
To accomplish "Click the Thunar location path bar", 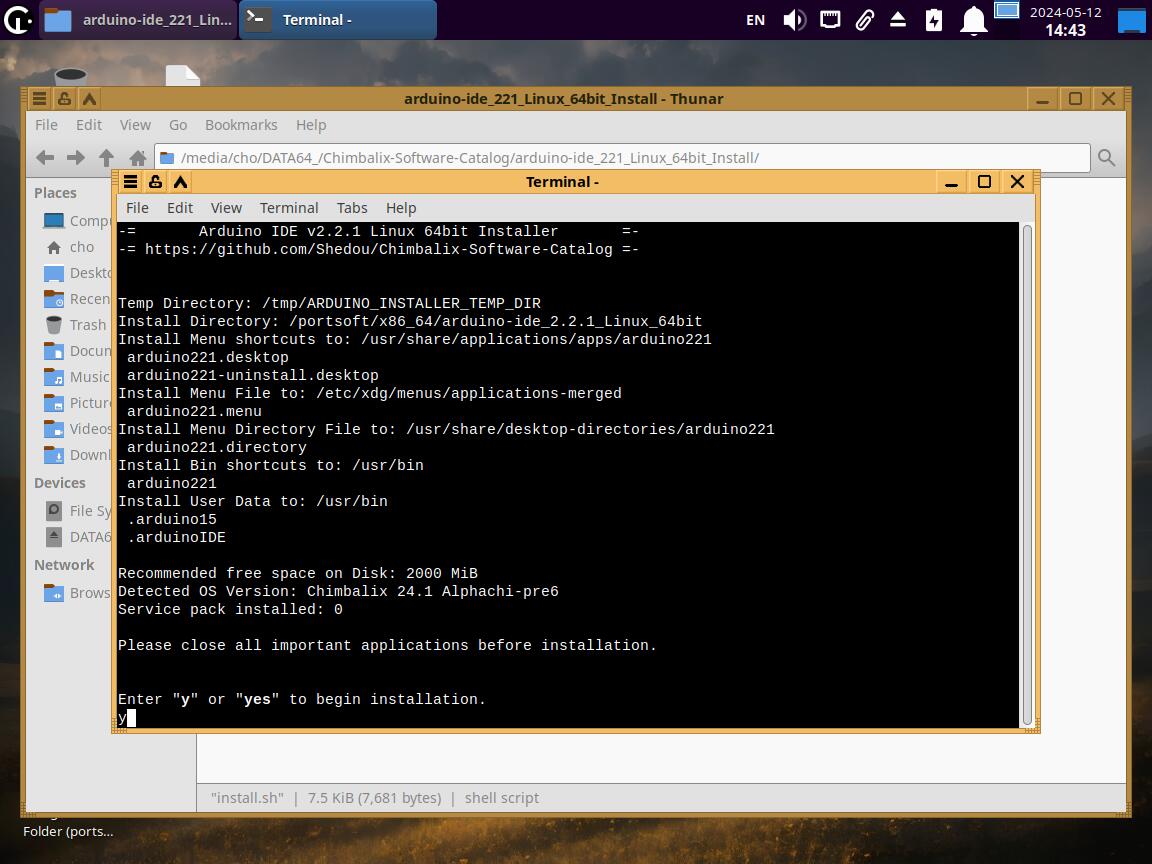I will point(622,158).
